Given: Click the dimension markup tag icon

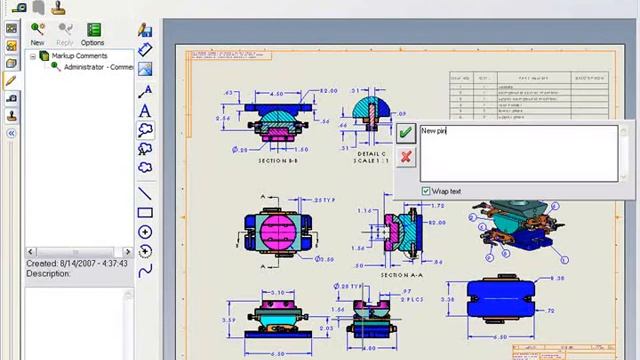Looking at the screenshot, I should coord(145,49).
